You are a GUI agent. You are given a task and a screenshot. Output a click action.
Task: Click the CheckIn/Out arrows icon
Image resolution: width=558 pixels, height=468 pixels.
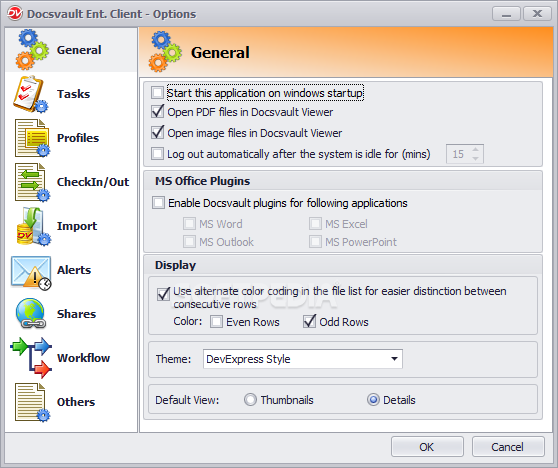pos(32,182)
